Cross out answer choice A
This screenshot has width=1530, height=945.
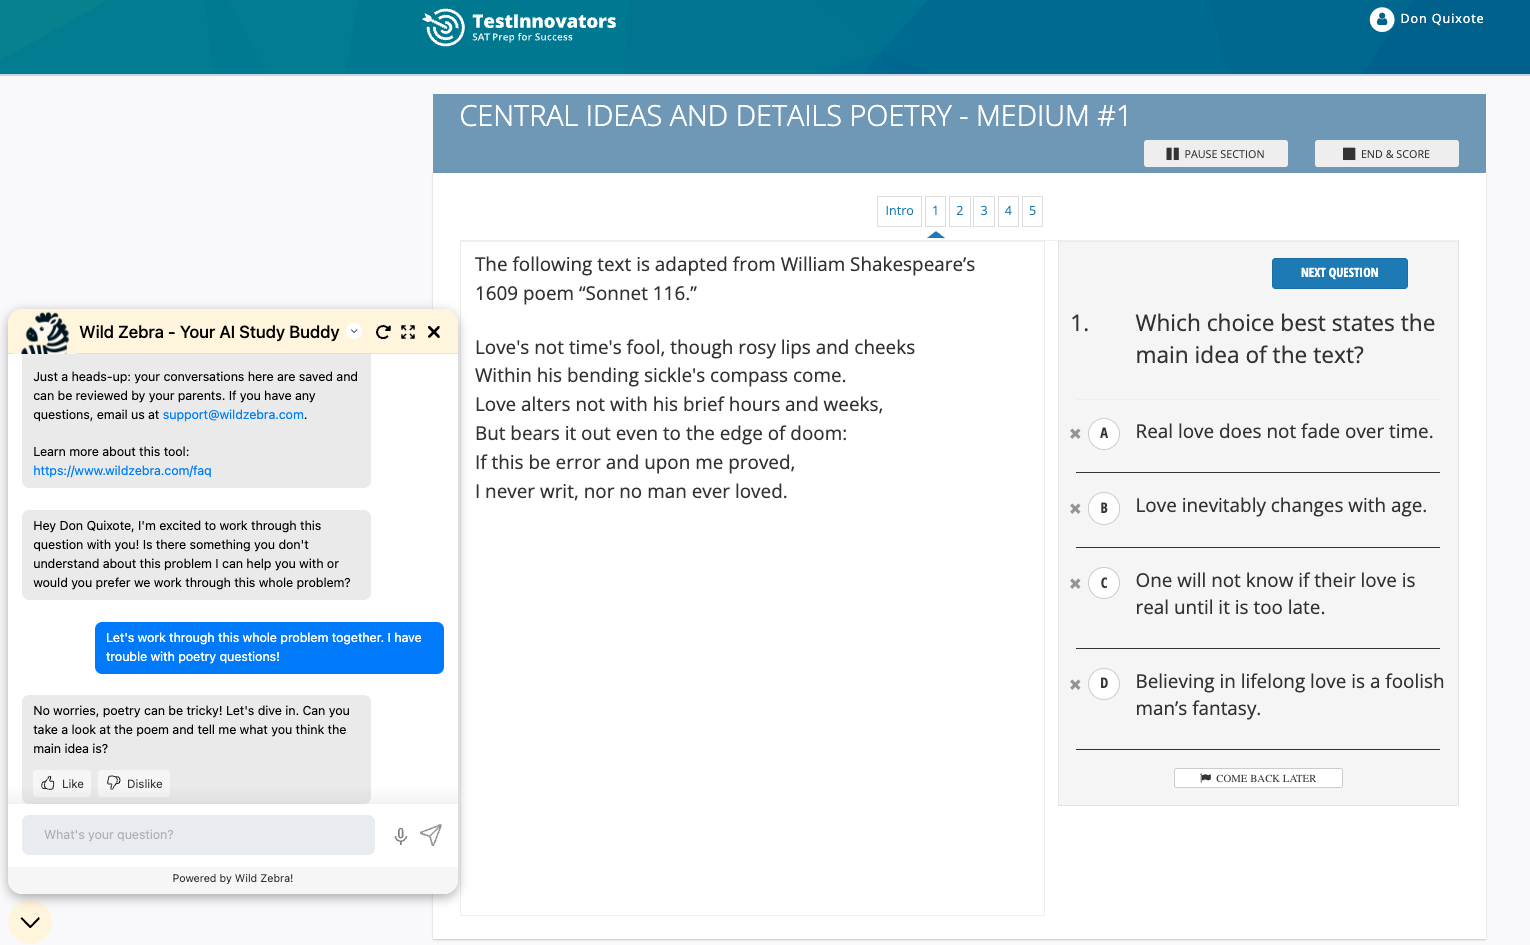coord(1075,434)
